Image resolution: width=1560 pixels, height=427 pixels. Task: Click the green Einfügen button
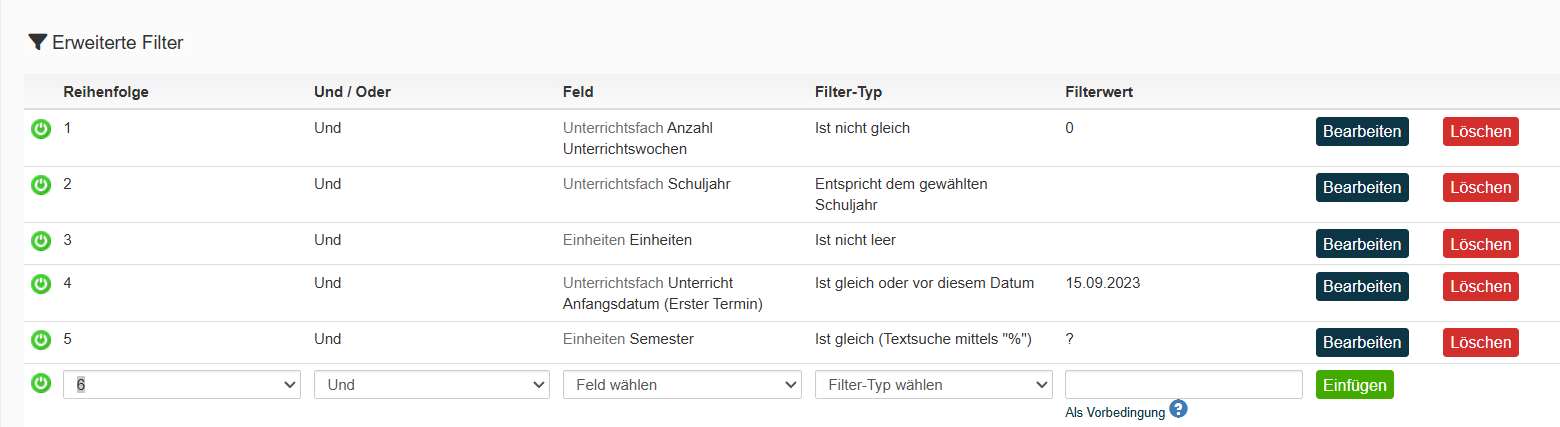tap(1355, 385)
